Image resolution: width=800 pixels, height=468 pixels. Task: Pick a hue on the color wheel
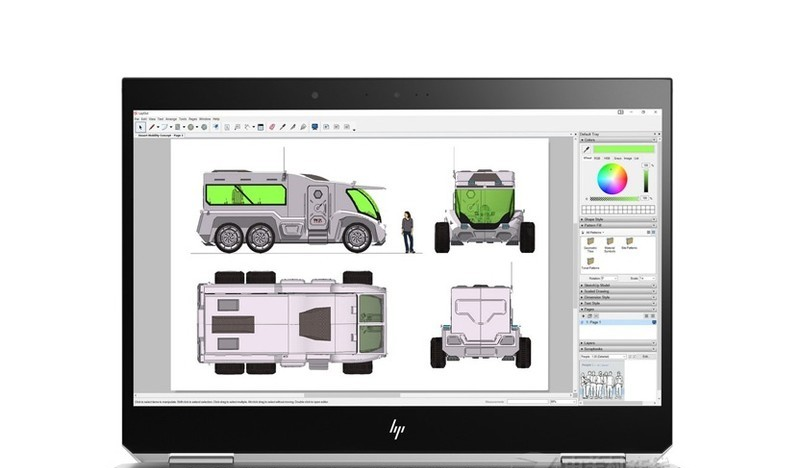[612, 179]
